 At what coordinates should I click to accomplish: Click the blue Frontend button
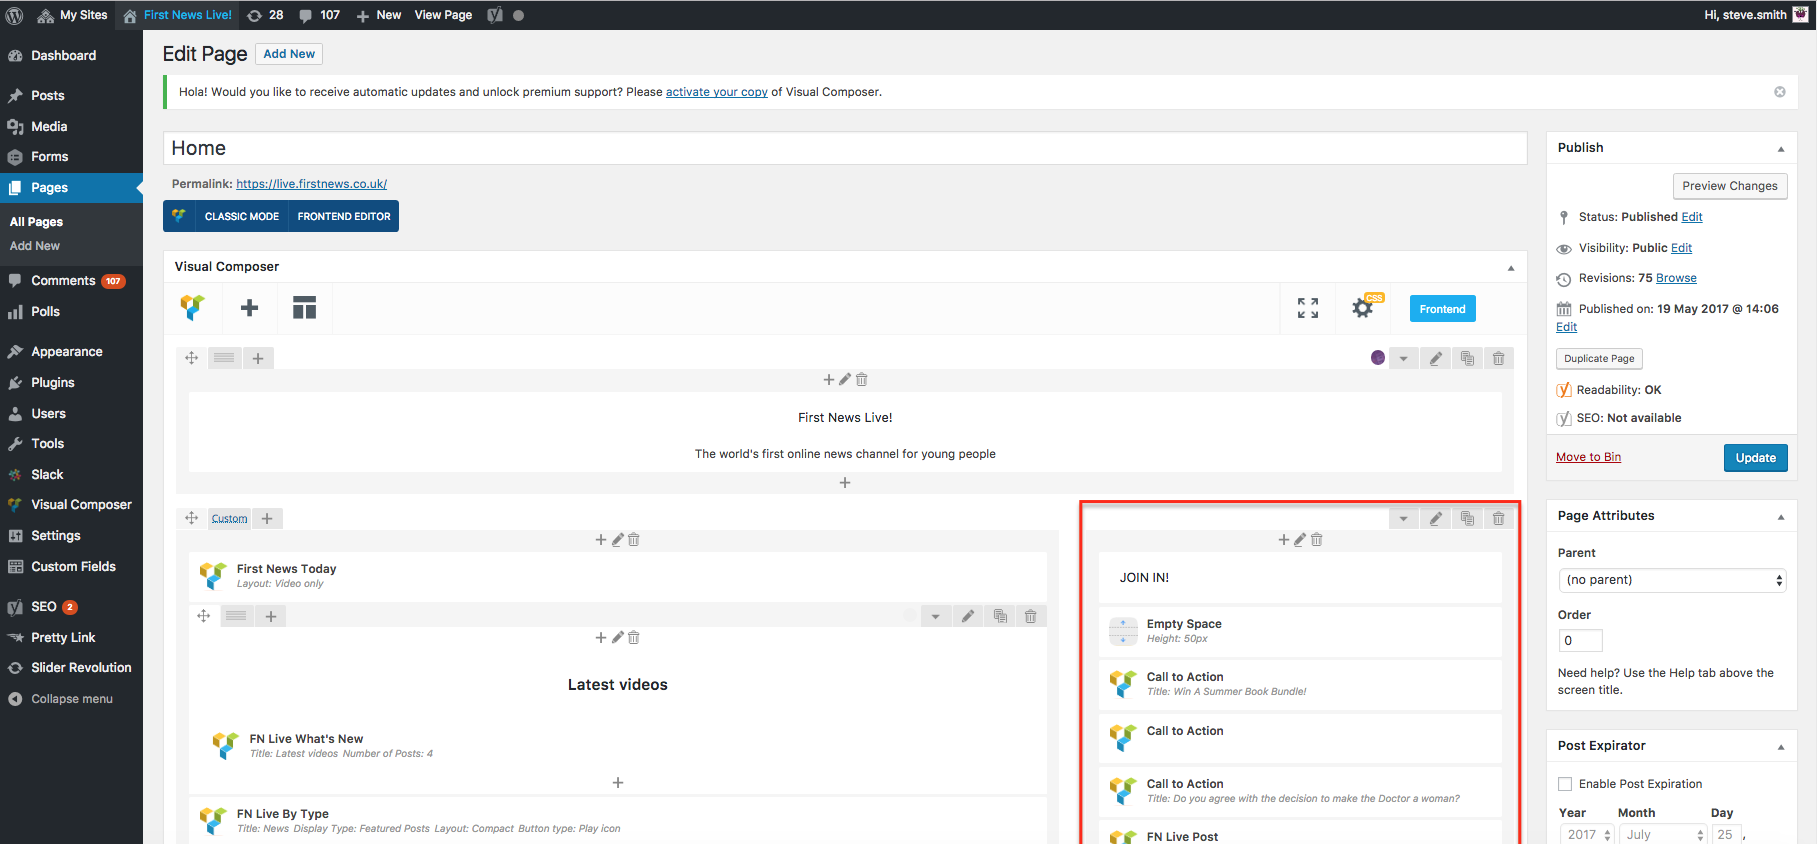(x=1442, y=309)
